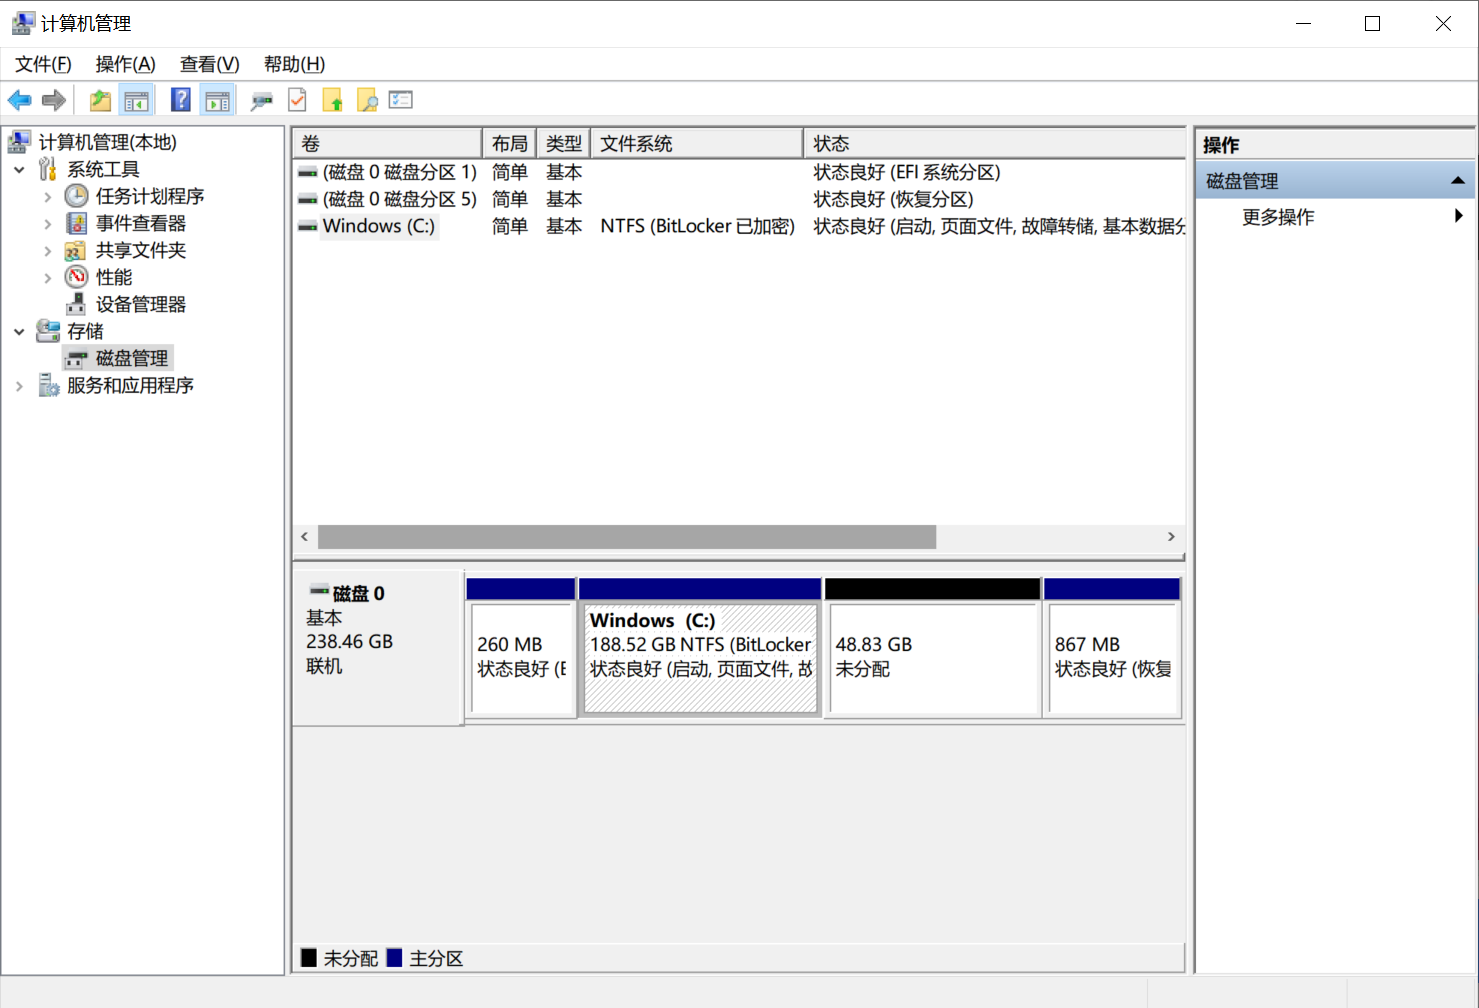Open the 查看 menu

pyautogui.click(x=208, y=64)
